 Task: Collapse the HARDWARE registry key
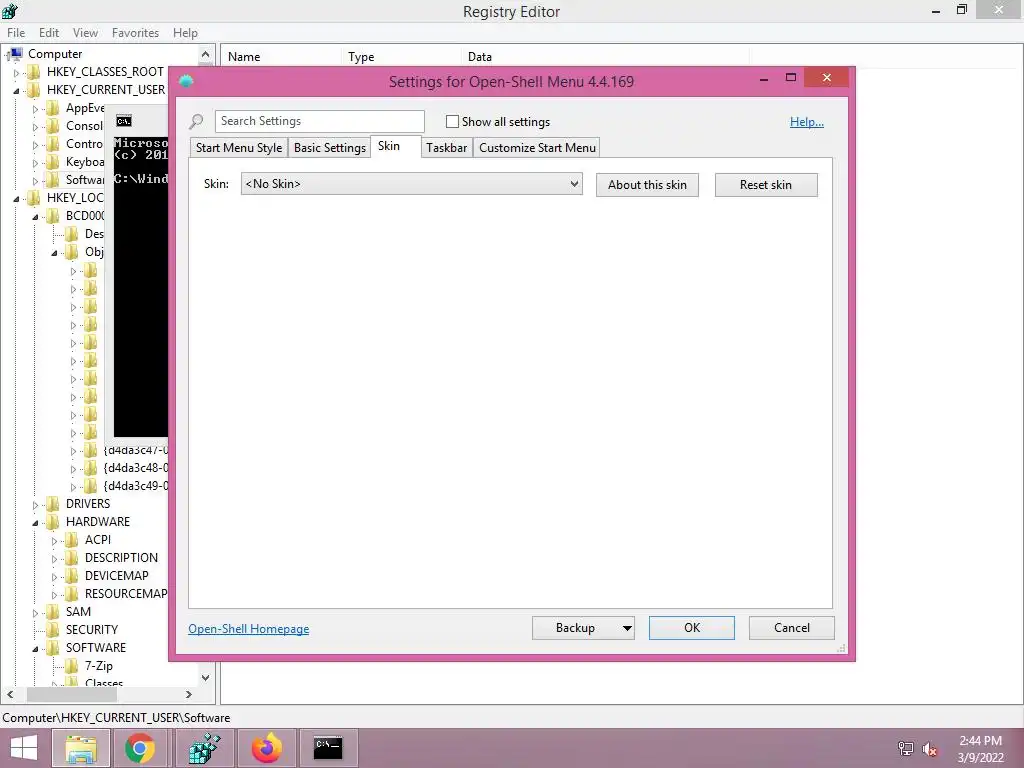(x=36, y=522)
